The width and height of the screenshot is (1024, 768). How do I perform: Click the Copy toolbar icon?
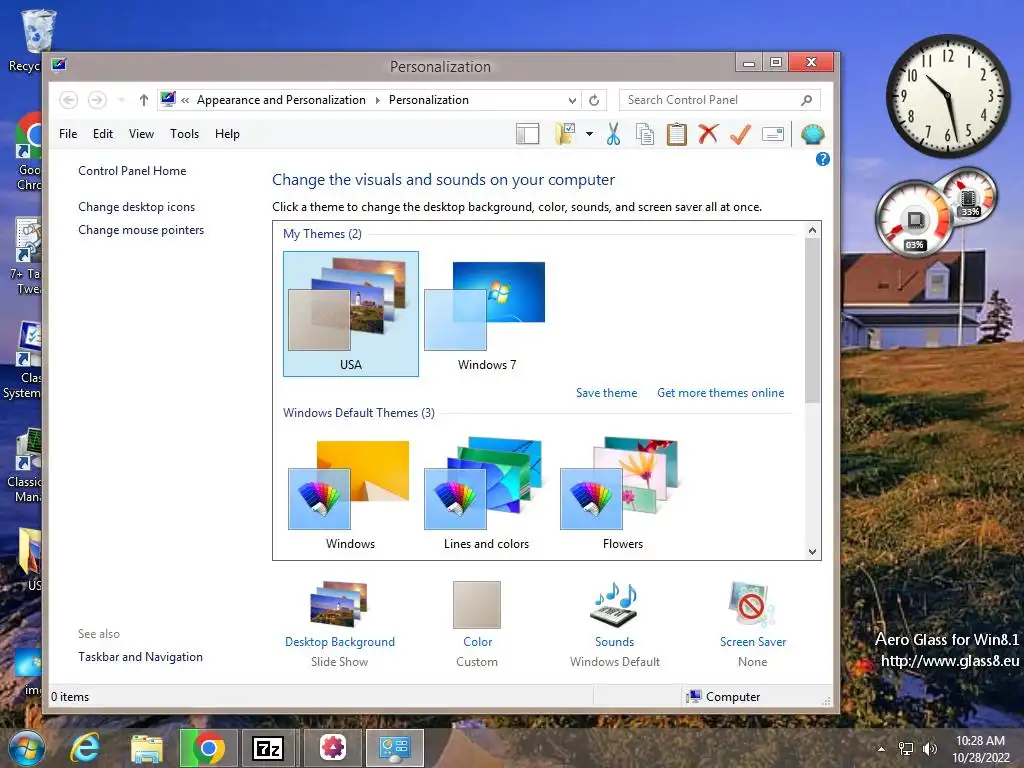coord(645,134)
